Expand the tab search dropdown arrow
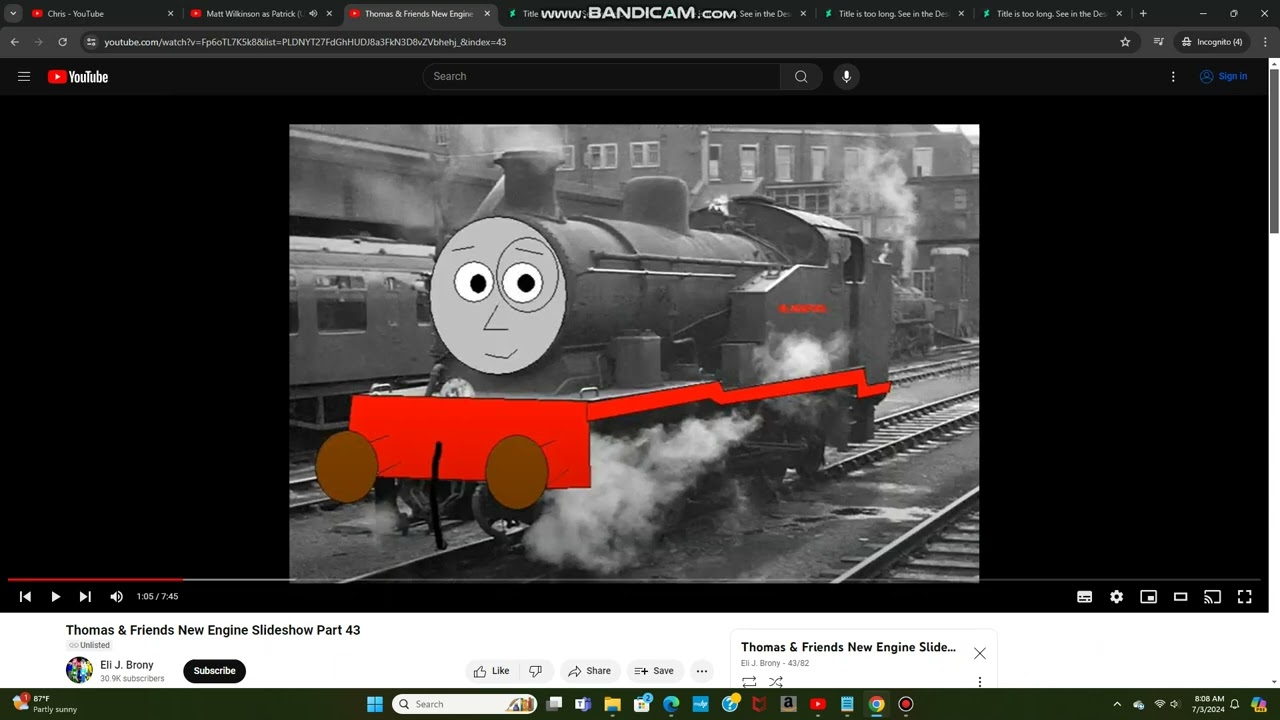The height and width of the screenshot is (720, 1280). coord(13,14)
